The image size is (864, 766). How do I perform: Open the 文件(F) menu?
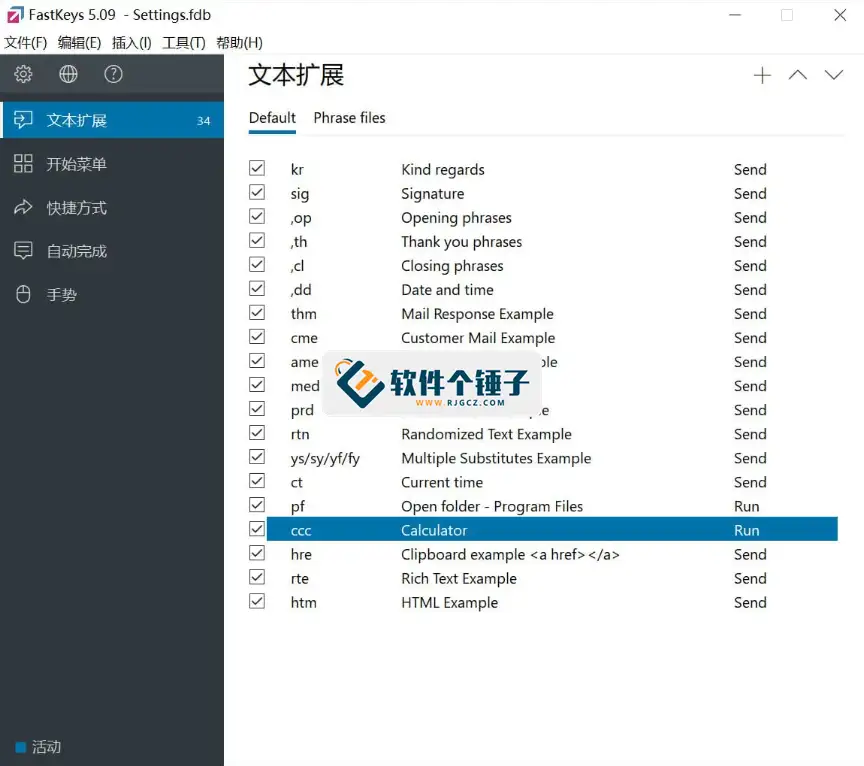26,42
